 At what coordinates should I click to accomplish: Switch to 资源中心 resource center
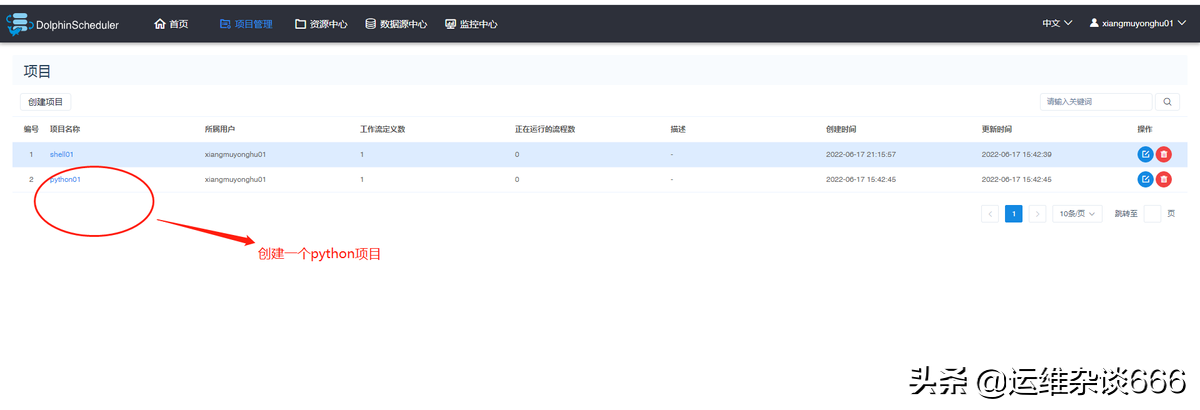[321, 24]
